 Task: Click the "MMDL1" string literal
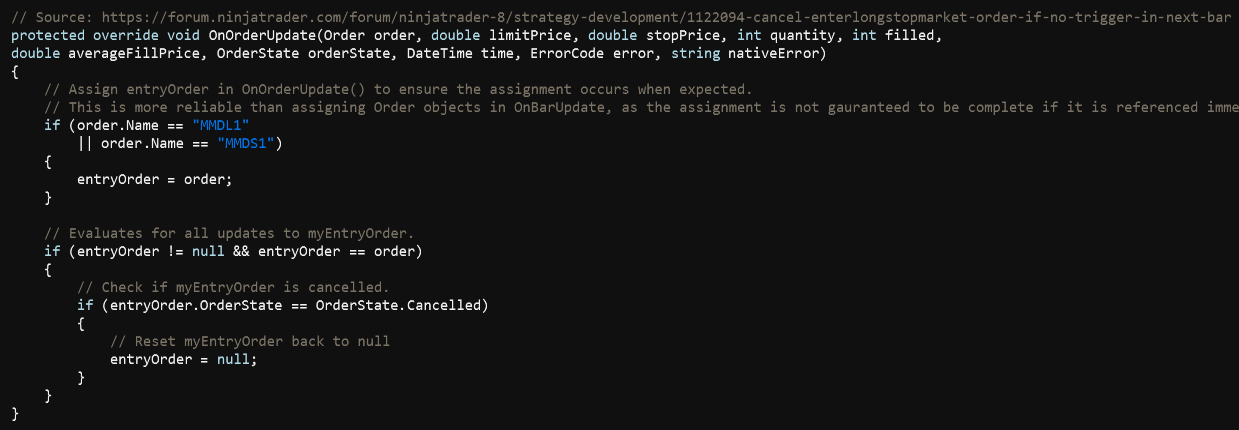(220, 125)
